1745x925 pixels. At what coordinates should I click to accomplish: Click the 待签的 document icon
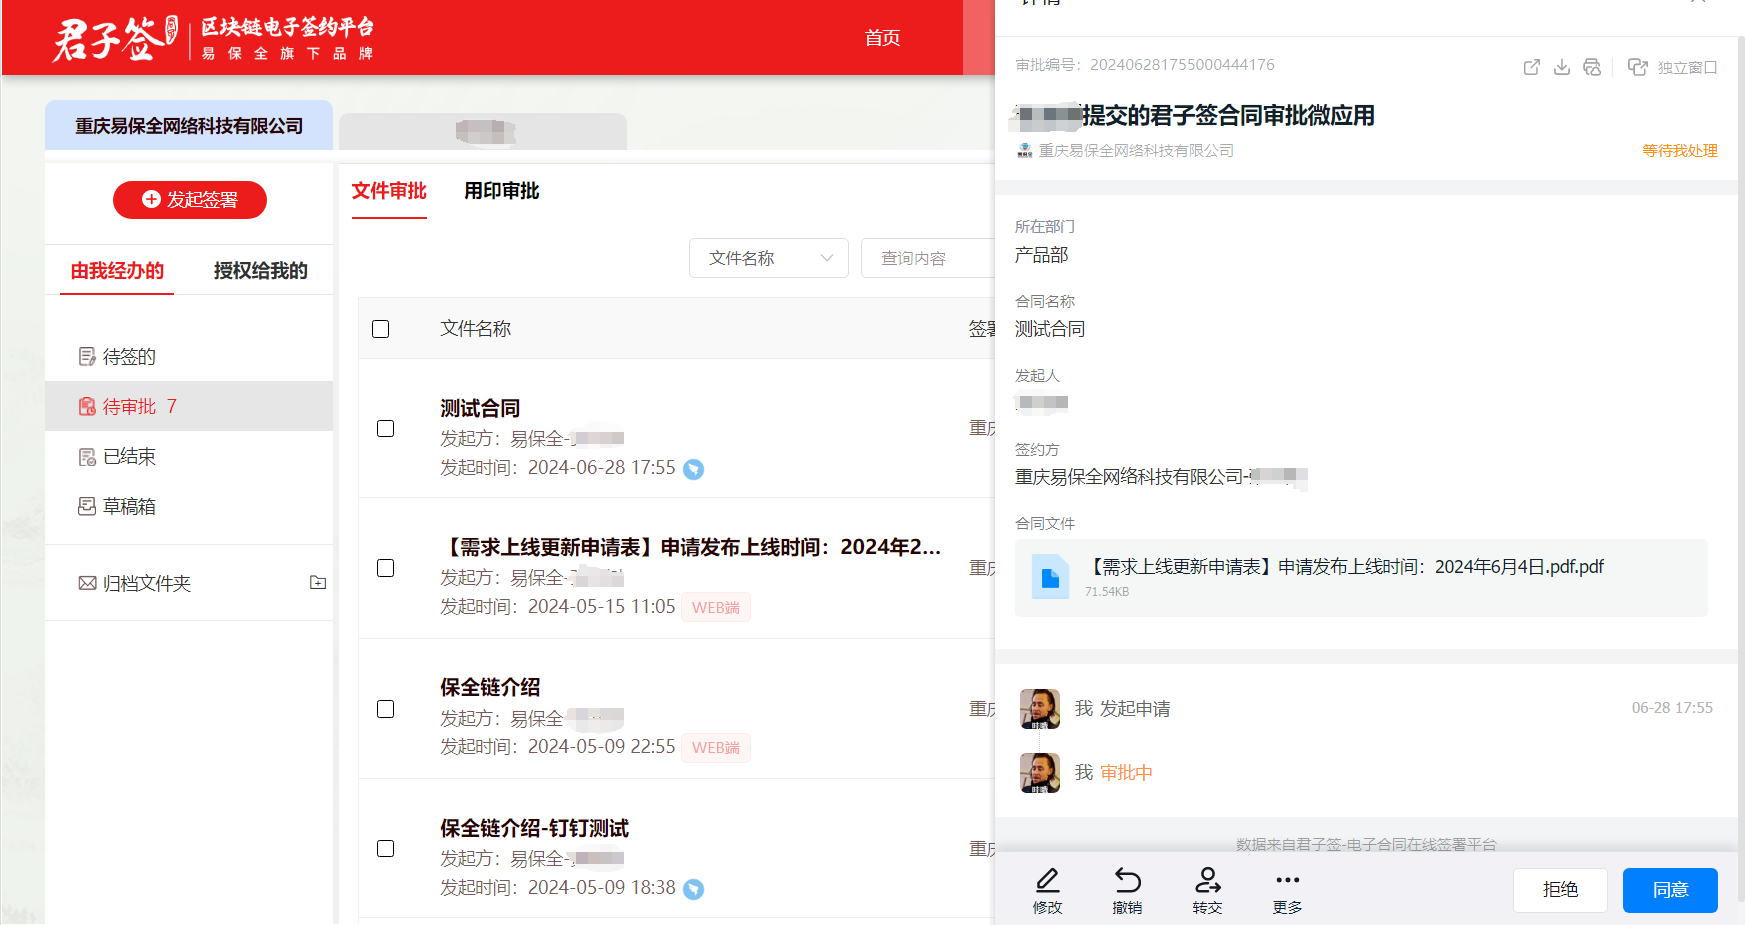click(x=87, y=357)
